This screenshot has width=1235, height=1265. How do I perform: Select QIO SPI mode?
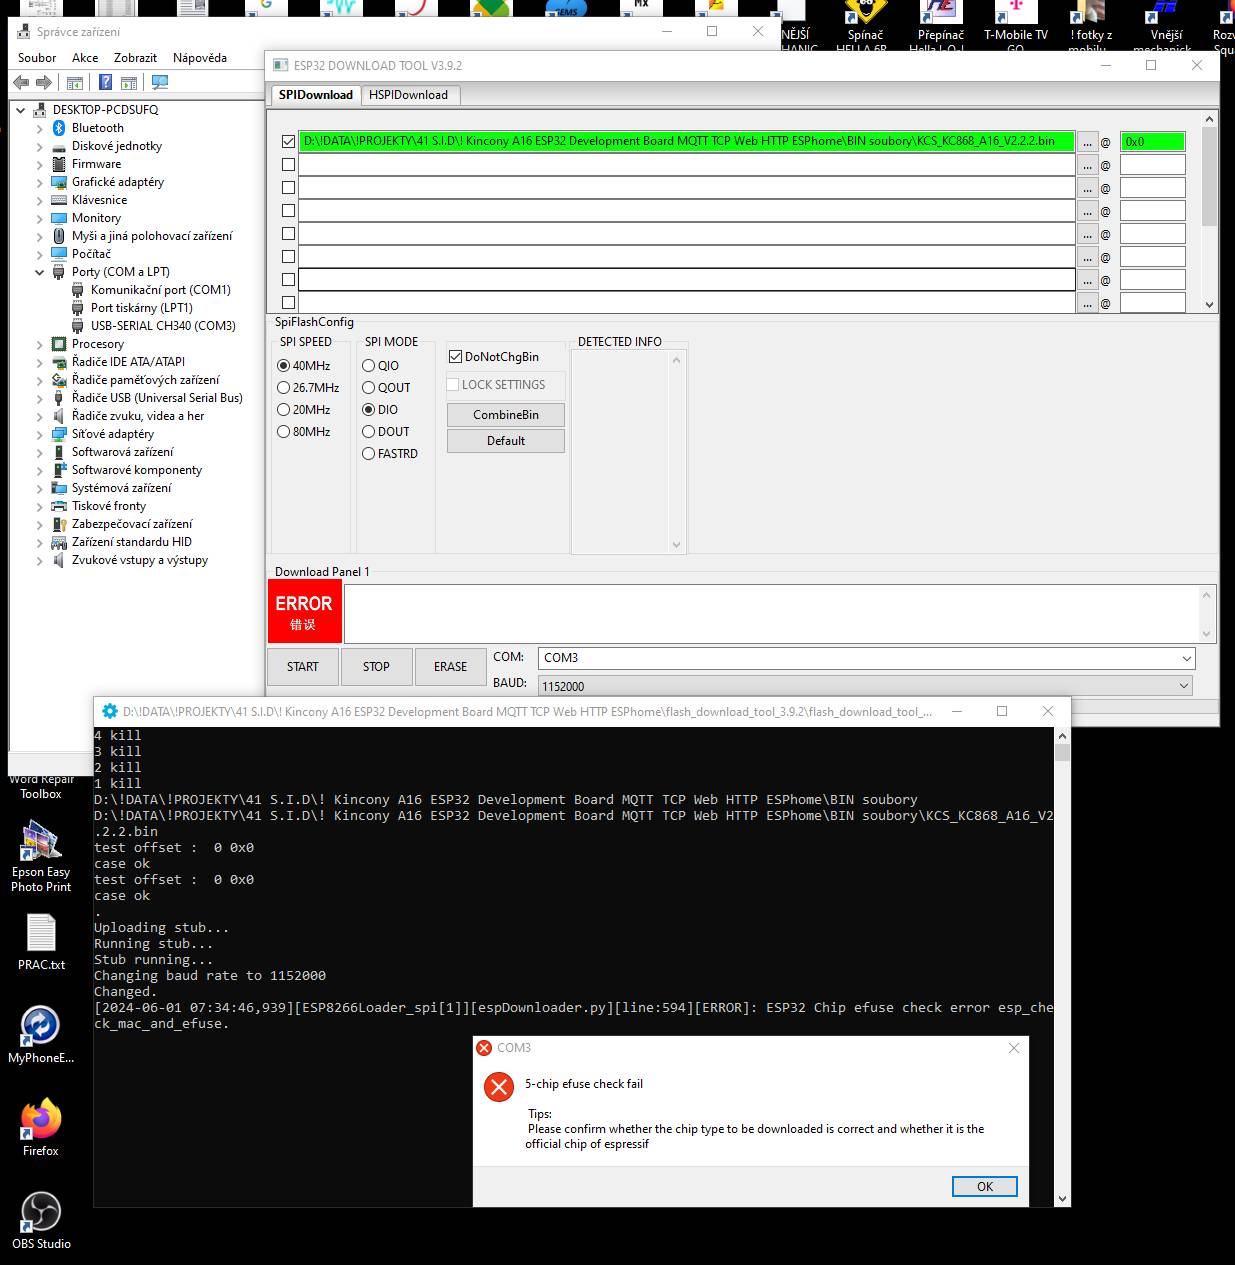369,366
